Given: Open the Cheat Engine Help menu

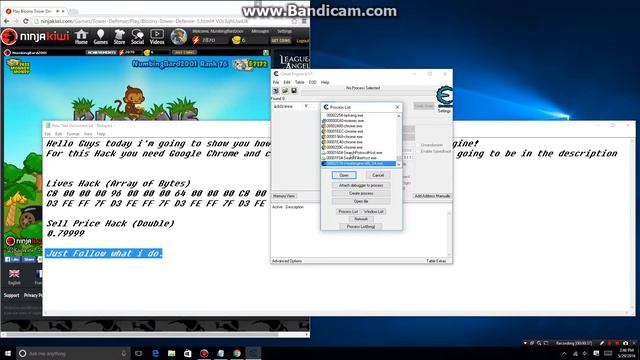Looking at the screenshot, I should (x=325, y=82).
